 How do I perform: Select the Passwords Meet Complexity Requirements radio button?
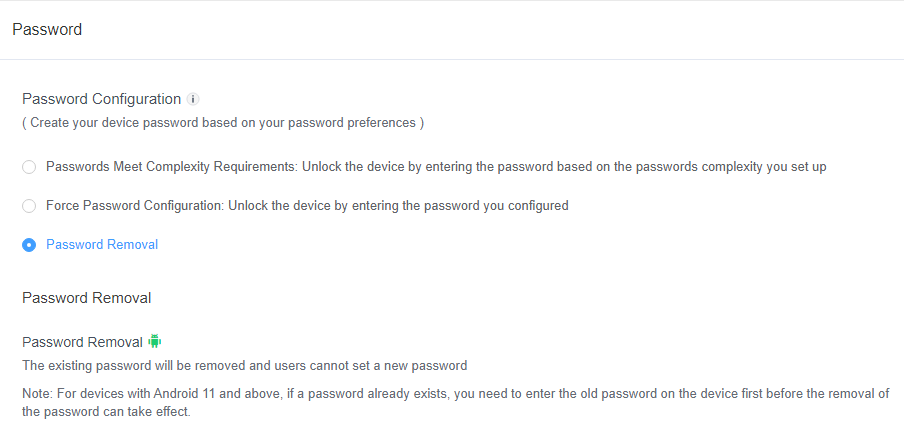29,167
